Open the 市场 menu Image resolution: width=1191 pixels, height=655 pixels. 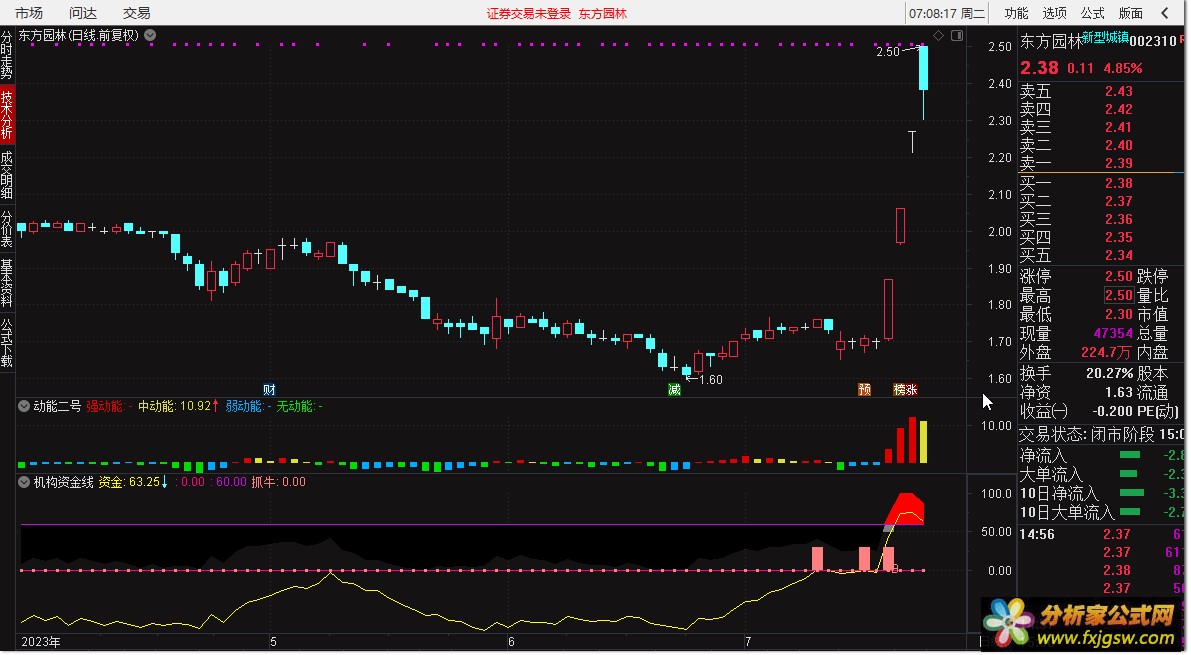(x=29, y=13)
